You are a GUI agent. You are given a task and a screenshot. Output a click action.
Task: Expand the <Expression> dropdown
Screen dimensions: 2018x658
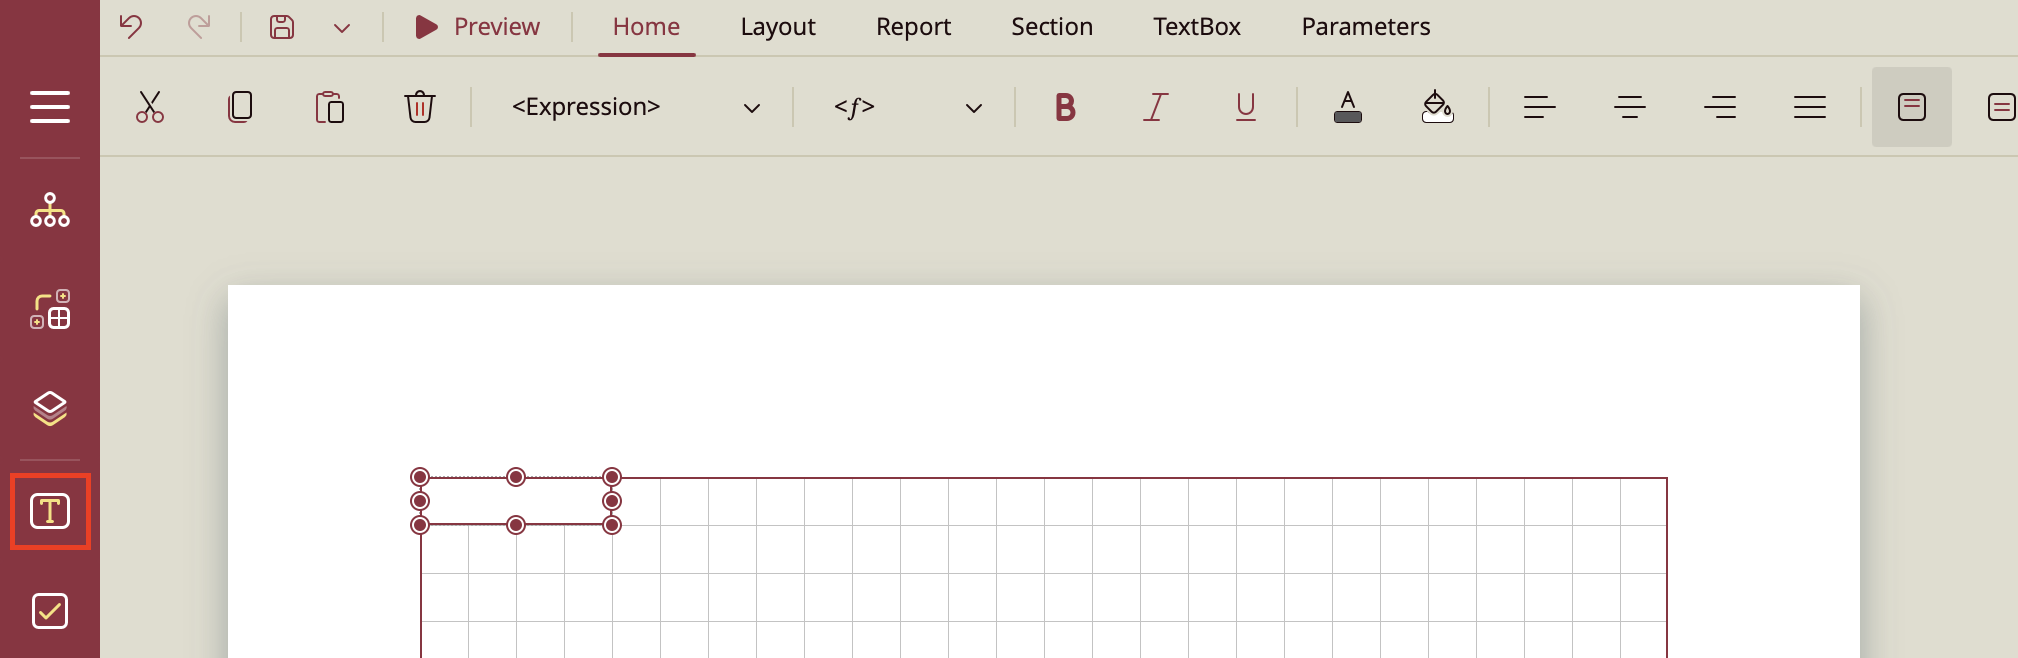752,108
